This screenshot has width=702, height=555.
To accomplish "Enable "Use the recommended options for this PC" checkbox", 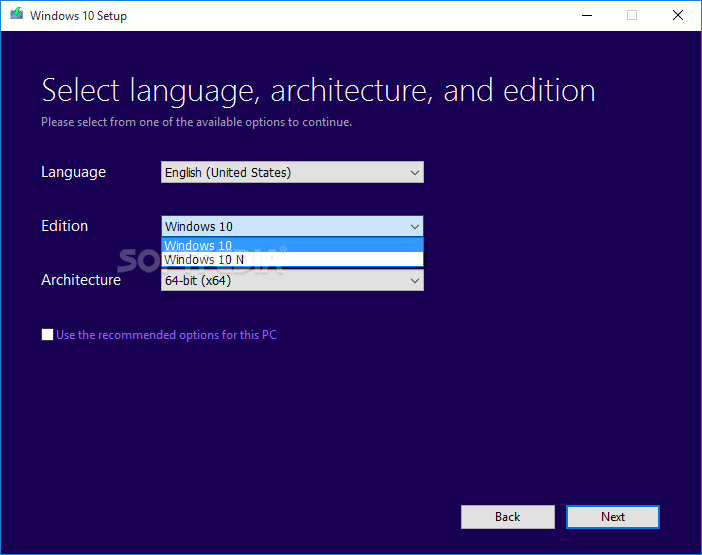I will (x=47, y=335).
